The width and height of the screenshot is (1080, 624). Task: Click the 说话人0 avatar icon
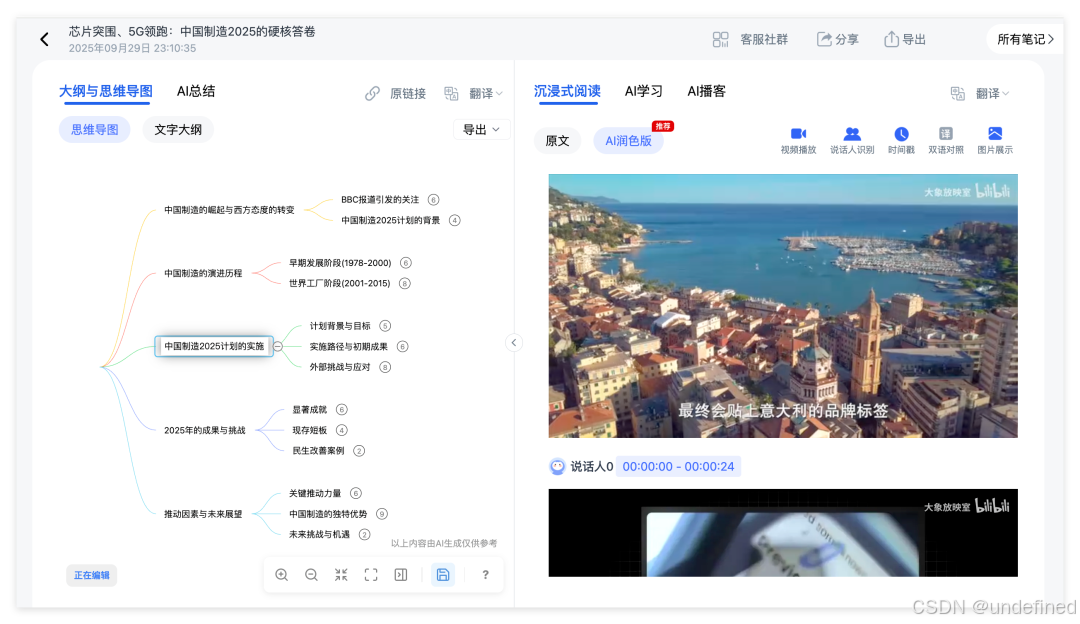coord(557,466)
